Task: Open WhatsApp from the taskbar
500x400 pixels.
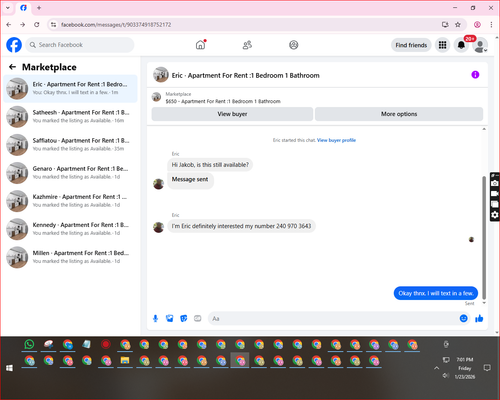Action: point(29,344)
